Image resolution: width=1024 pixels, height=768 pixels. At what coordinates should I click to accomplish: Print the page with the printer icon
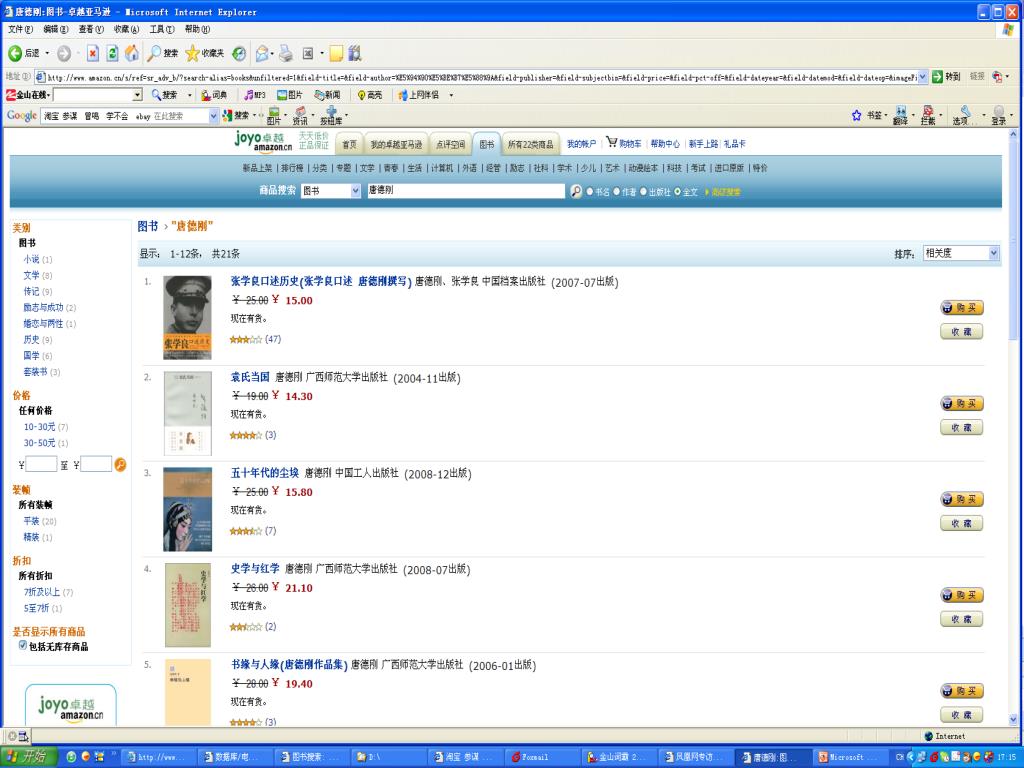click(x=286, y=54)
